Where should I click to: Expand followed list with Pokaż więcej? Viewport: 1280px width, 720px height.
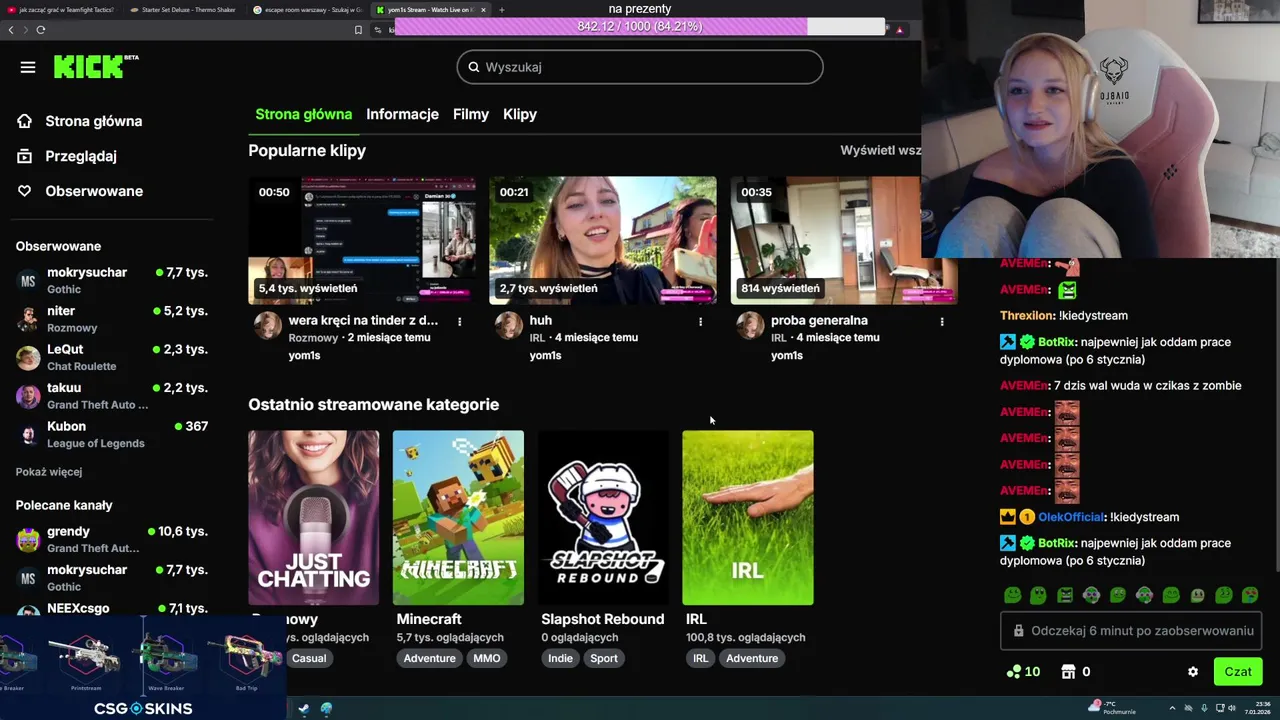(x=49, y=472)
